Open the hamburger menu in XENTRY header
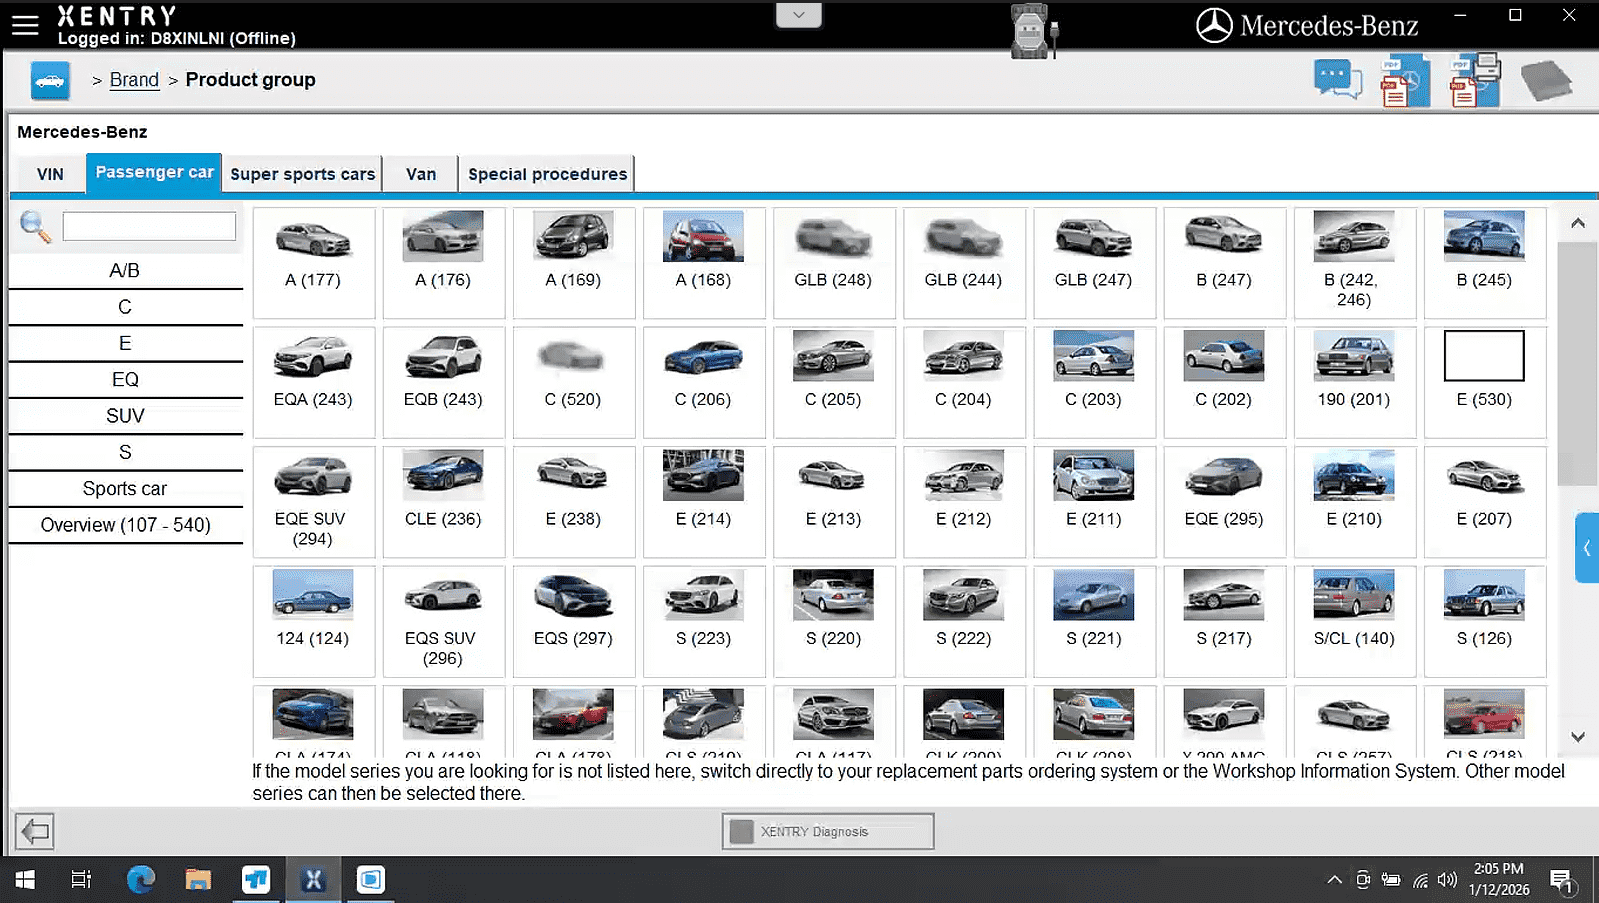This screenshot has width=1599, height=903. [25, 25]
